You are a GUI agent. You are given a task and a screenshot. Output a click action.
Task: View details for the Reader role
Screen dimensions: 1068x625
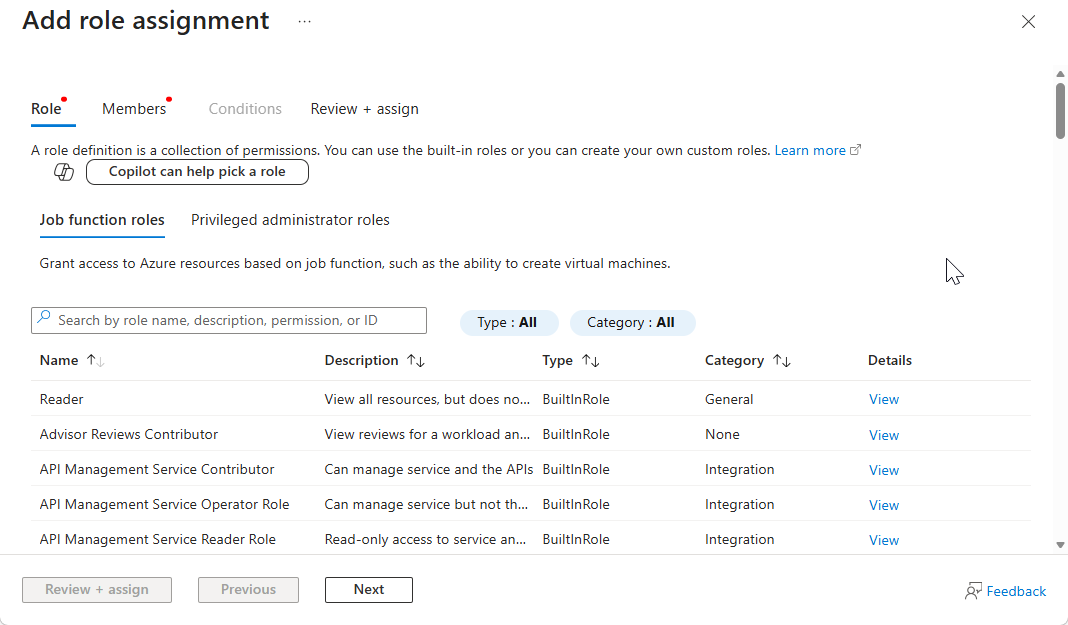(x=883, y=400)
